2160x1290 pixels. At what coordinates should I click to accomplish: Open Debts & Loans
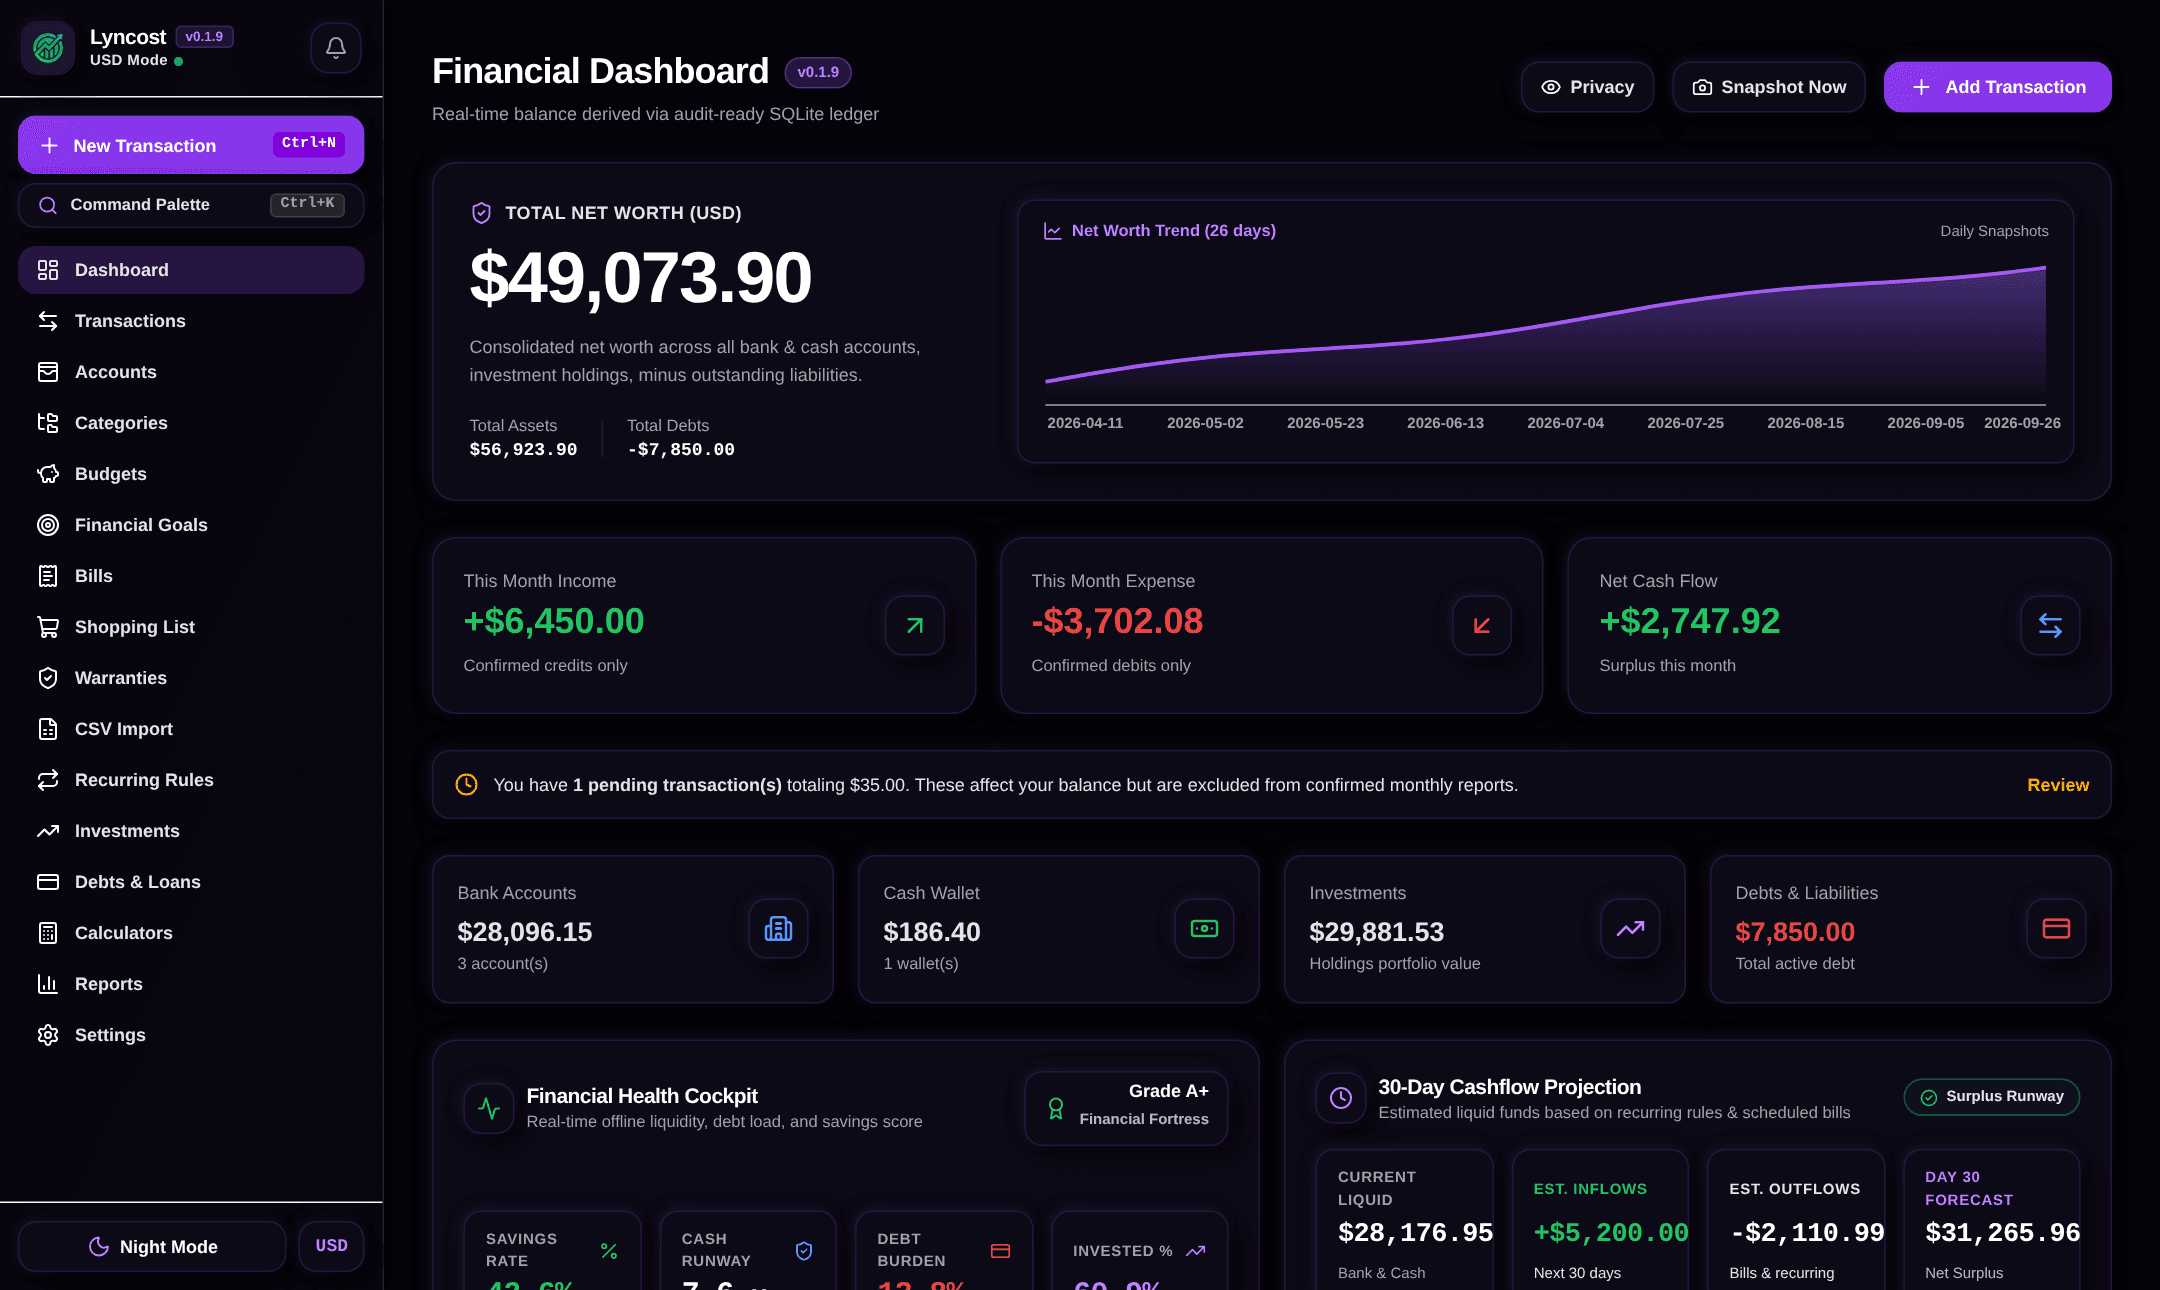click(191, 882)
